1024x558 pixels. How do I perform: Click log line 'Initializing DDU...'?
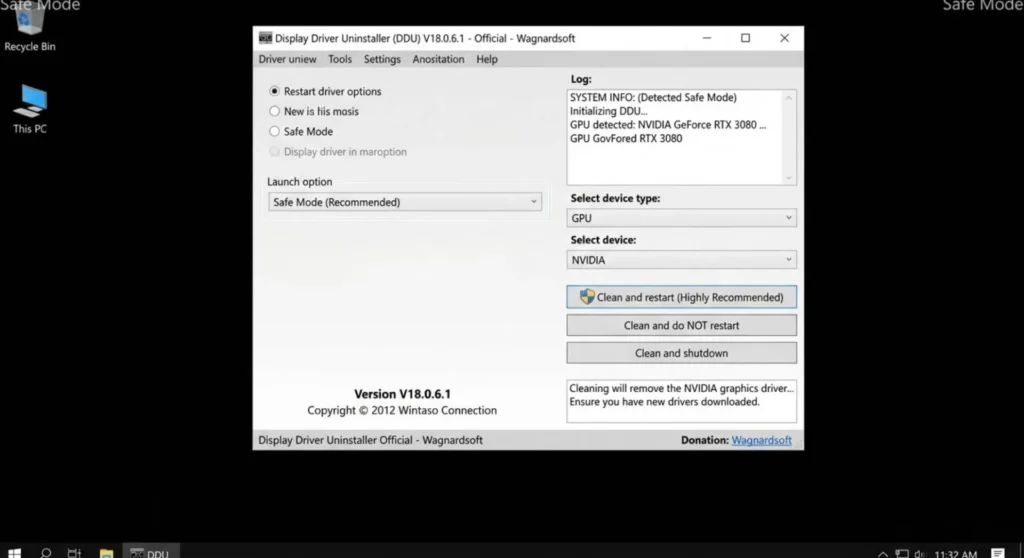(x=608, y=111)
